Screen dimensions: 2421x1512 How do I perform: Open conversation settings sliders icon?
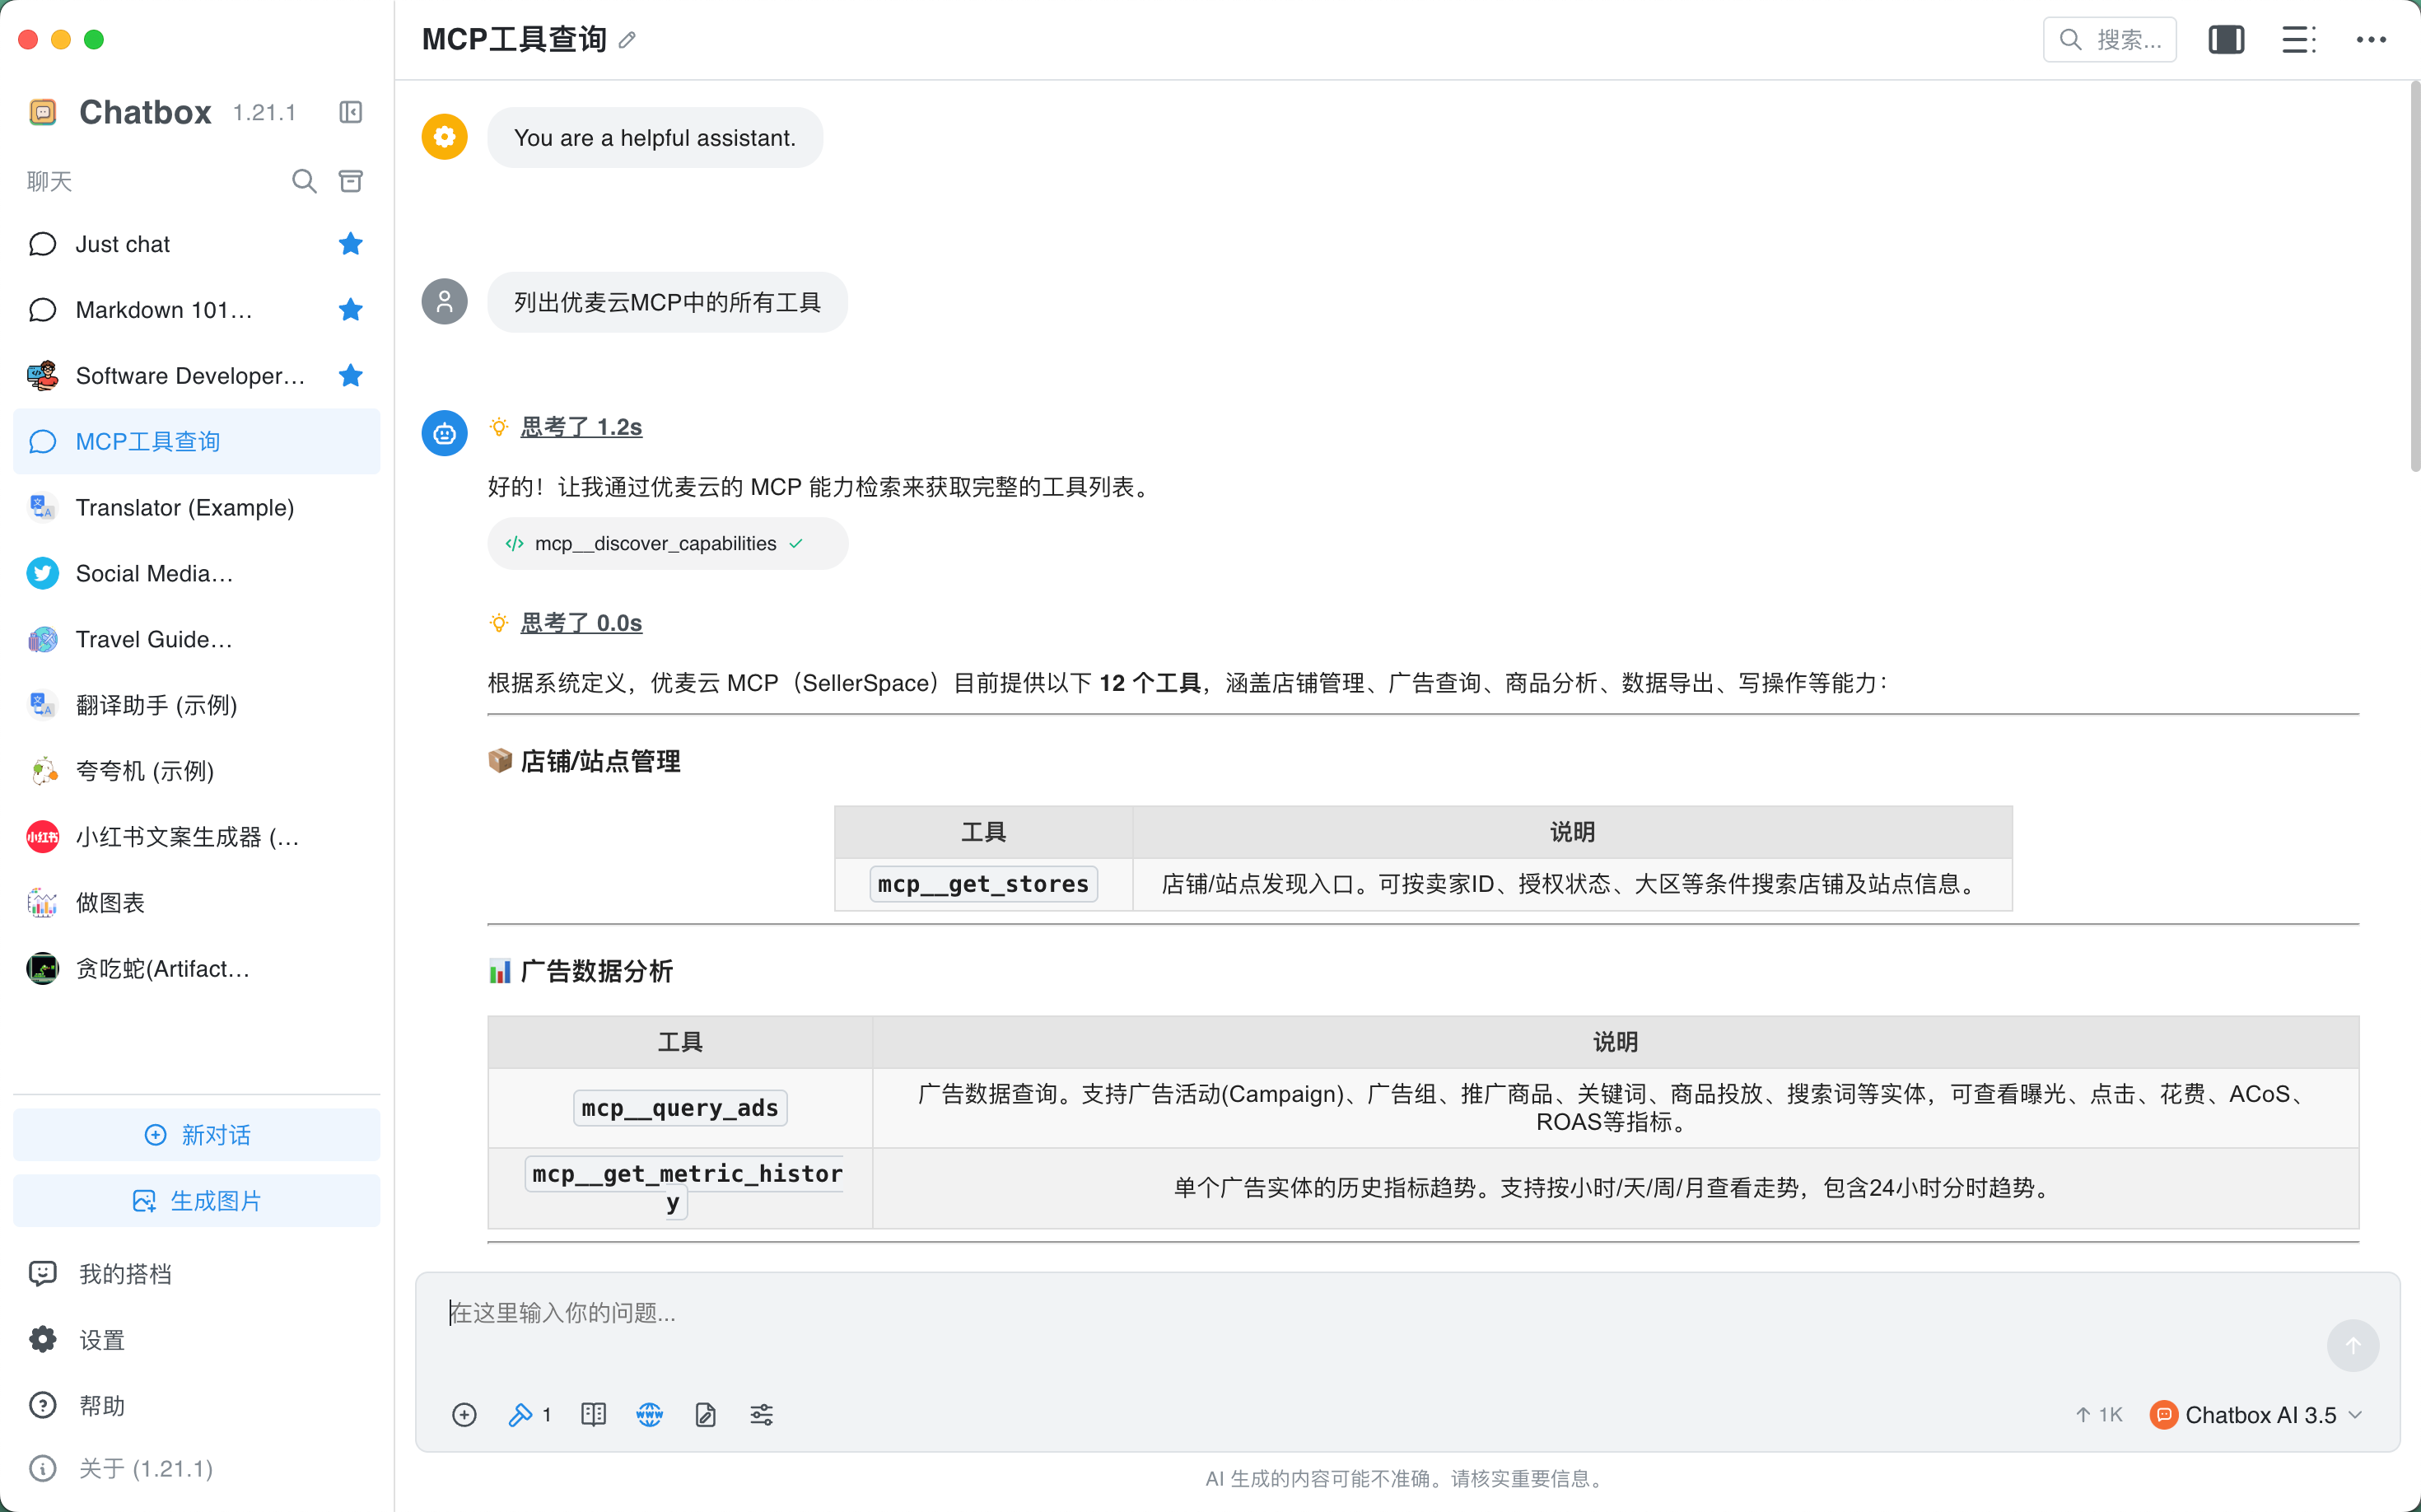[x=762, y=1415]
